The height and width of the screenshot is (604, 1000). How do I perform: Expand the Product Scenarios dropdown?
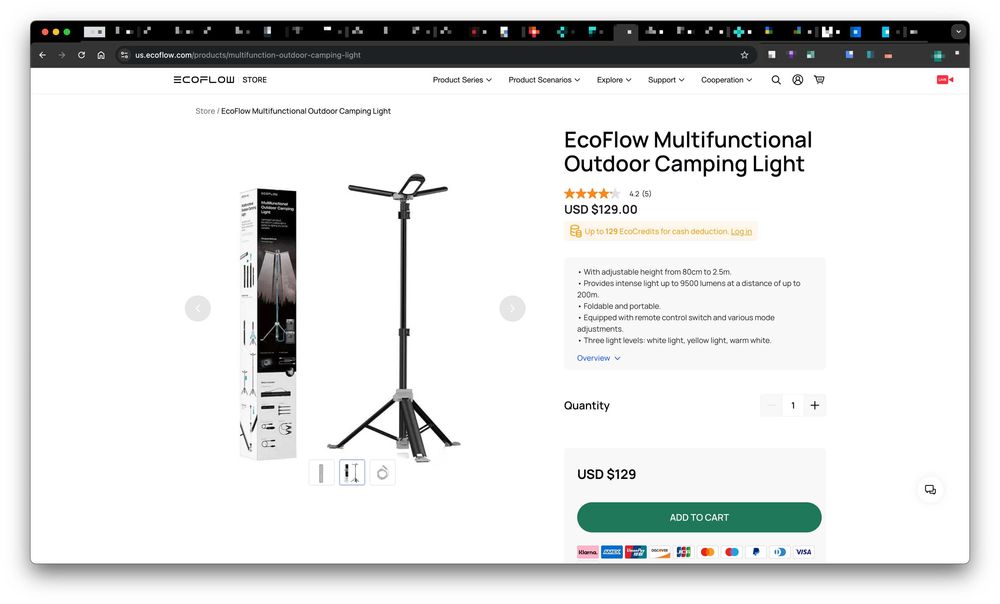tap(544, 80)
